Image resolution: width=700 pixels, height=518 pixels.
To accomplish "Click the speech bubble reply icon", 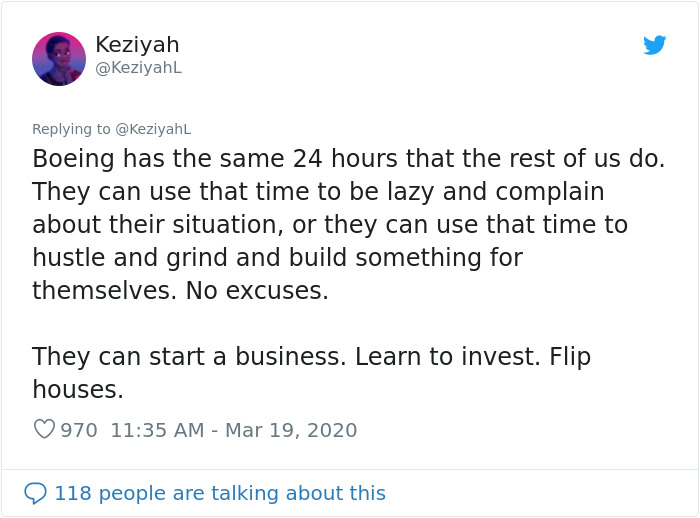I will coord(36,493).
